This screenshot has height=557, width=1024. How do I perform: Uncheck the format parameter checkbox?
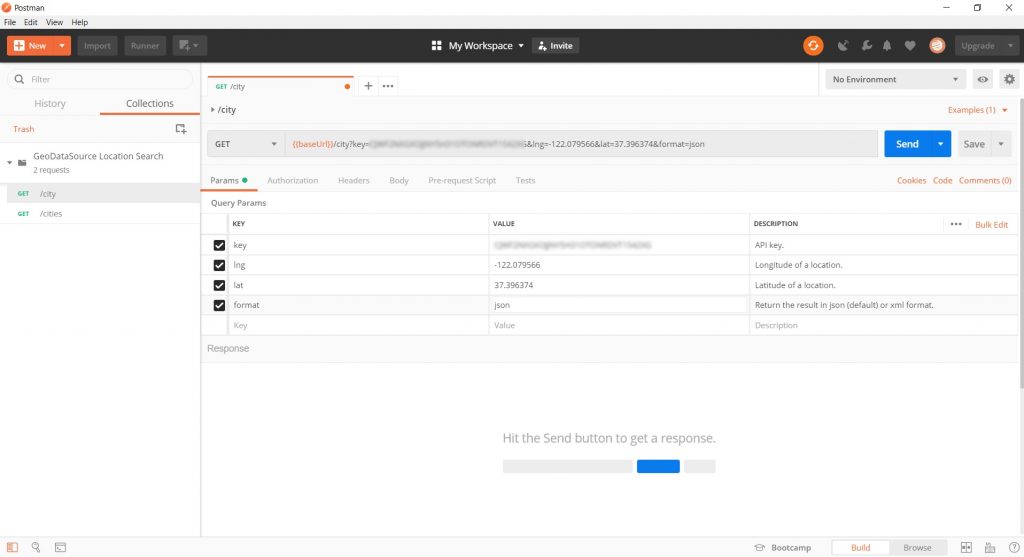click(219, 305)
